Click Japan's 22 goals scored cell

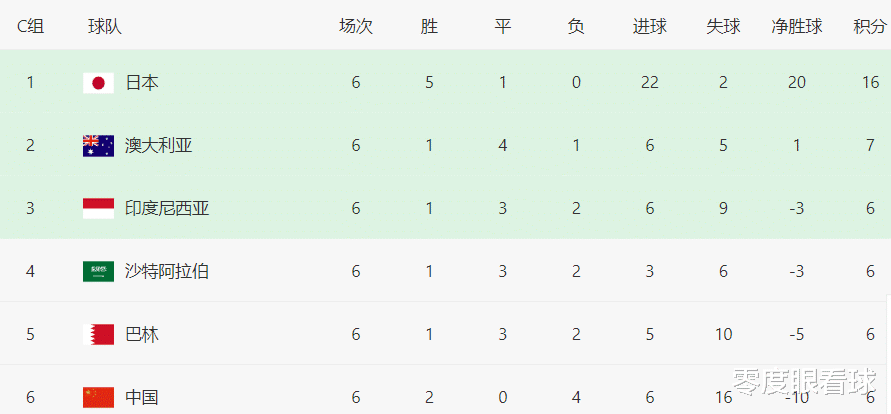pos(649,83)
